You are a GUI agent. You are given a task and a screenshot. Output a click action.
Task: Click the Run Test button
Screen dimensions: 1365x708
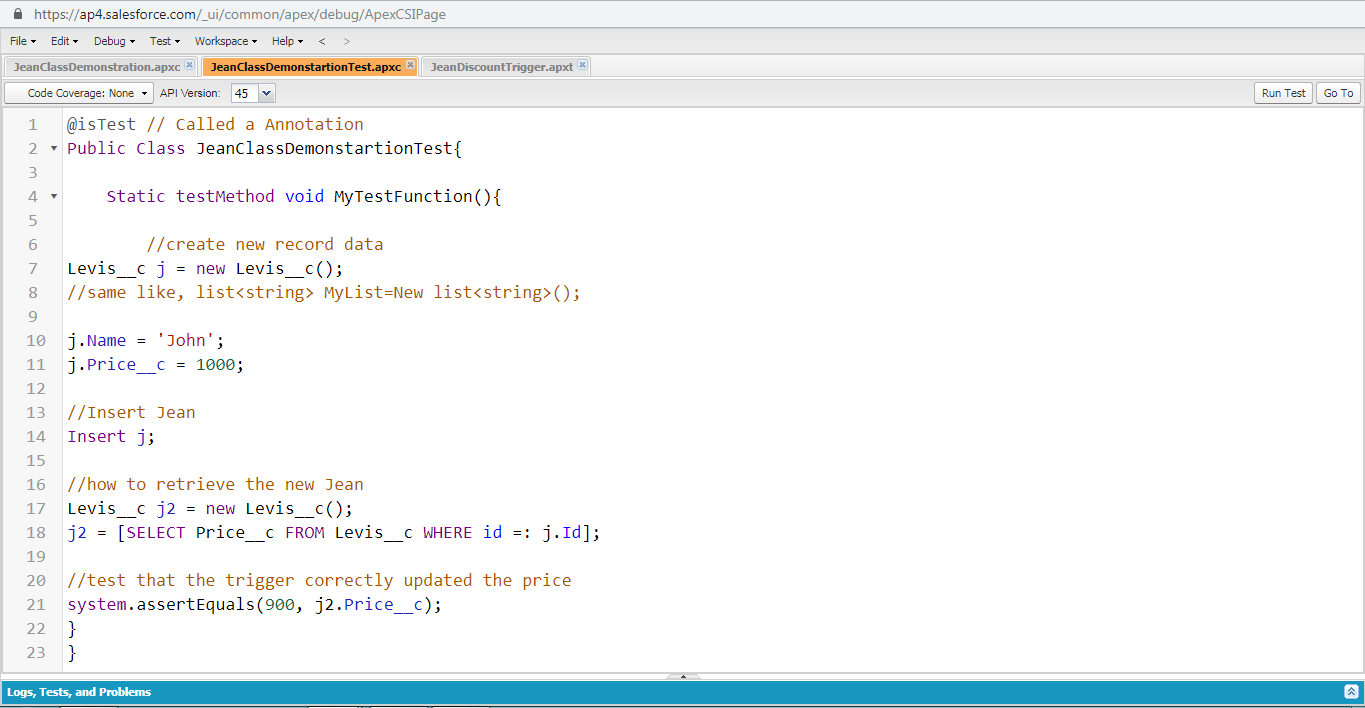[1283, 93]
